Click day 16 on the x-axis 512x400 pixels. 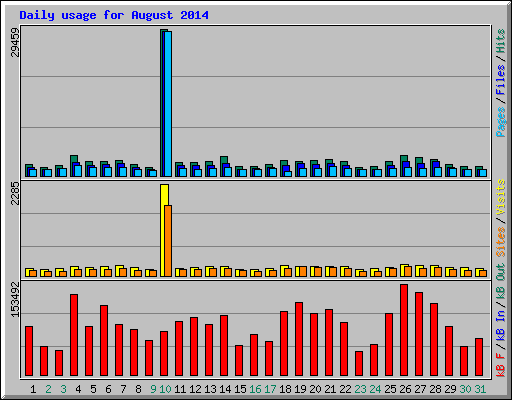[x=255, y=389]
